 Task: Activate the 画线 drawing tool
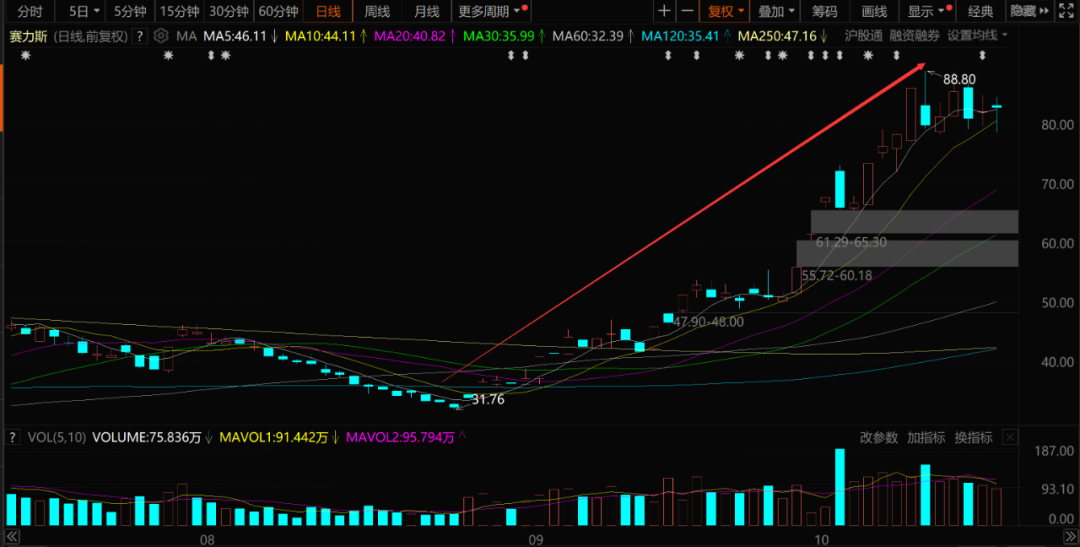click(x=873, y=11)
